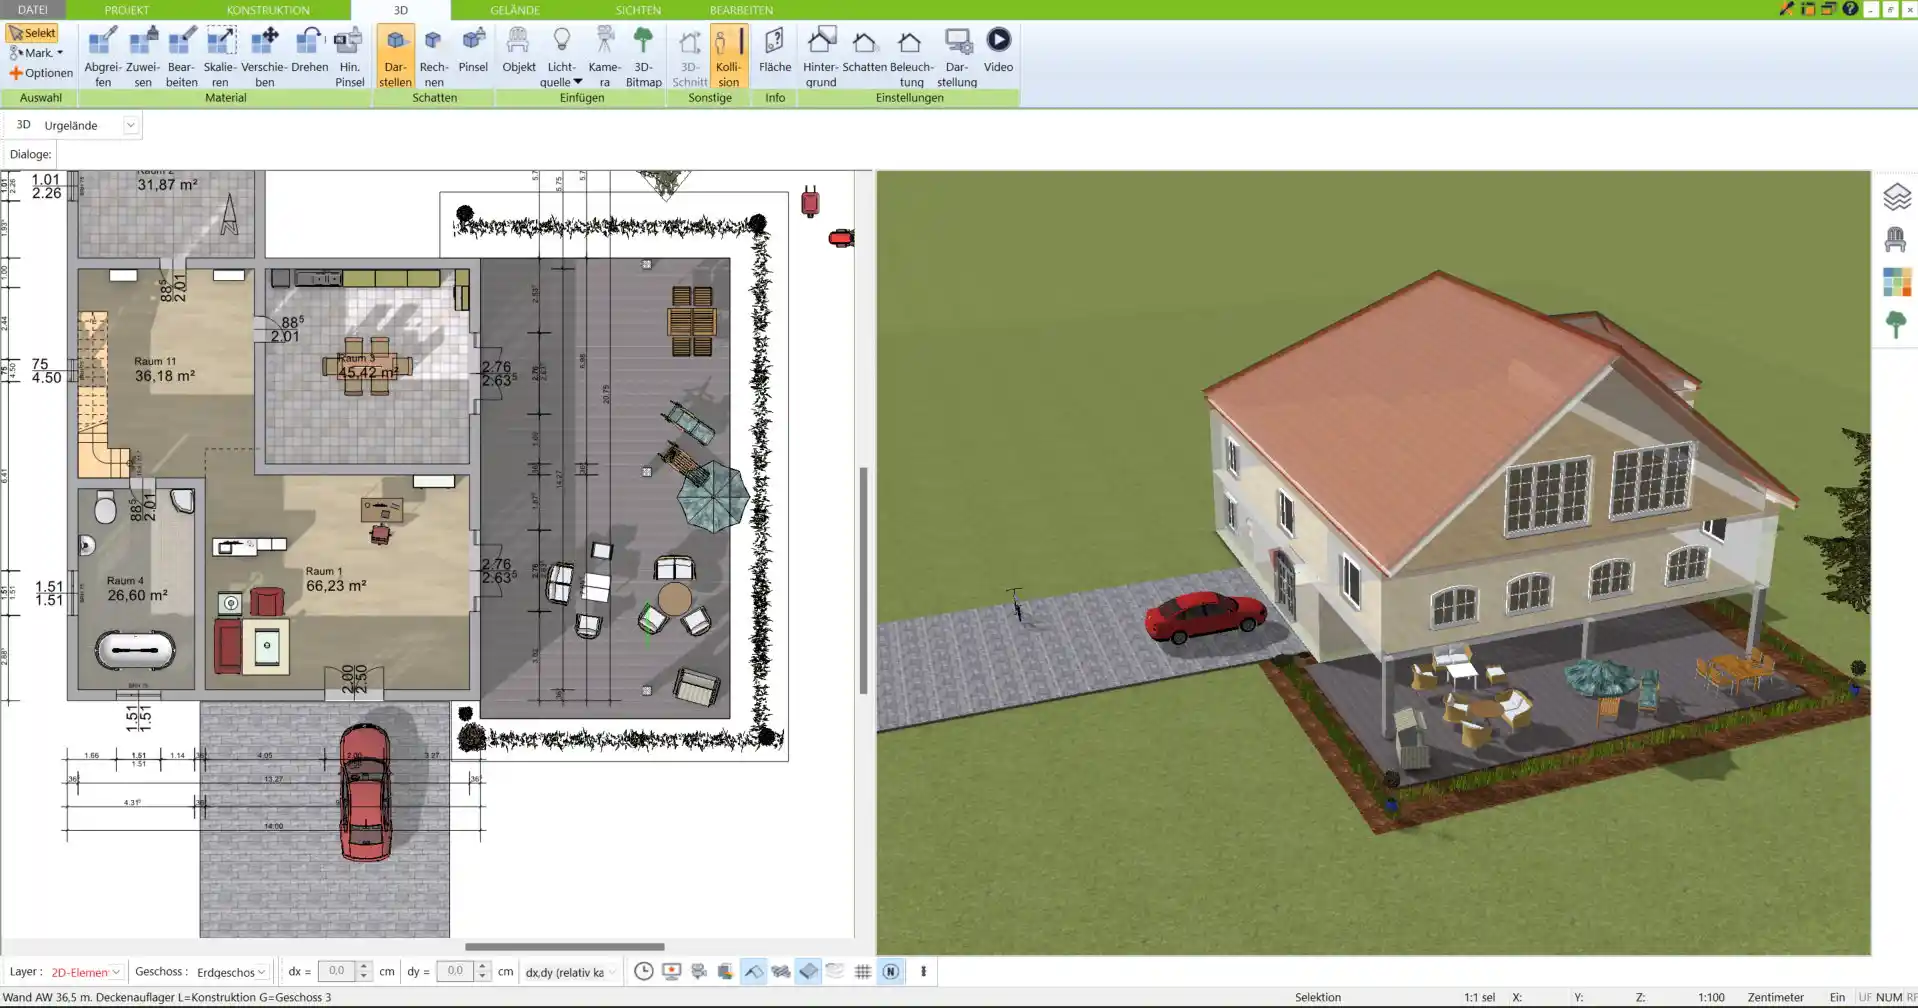Open Darstellung settings
Image resolution: width=1918 pixels, height=1008 pixels.
pyautogui.click(x=957, y=57)
